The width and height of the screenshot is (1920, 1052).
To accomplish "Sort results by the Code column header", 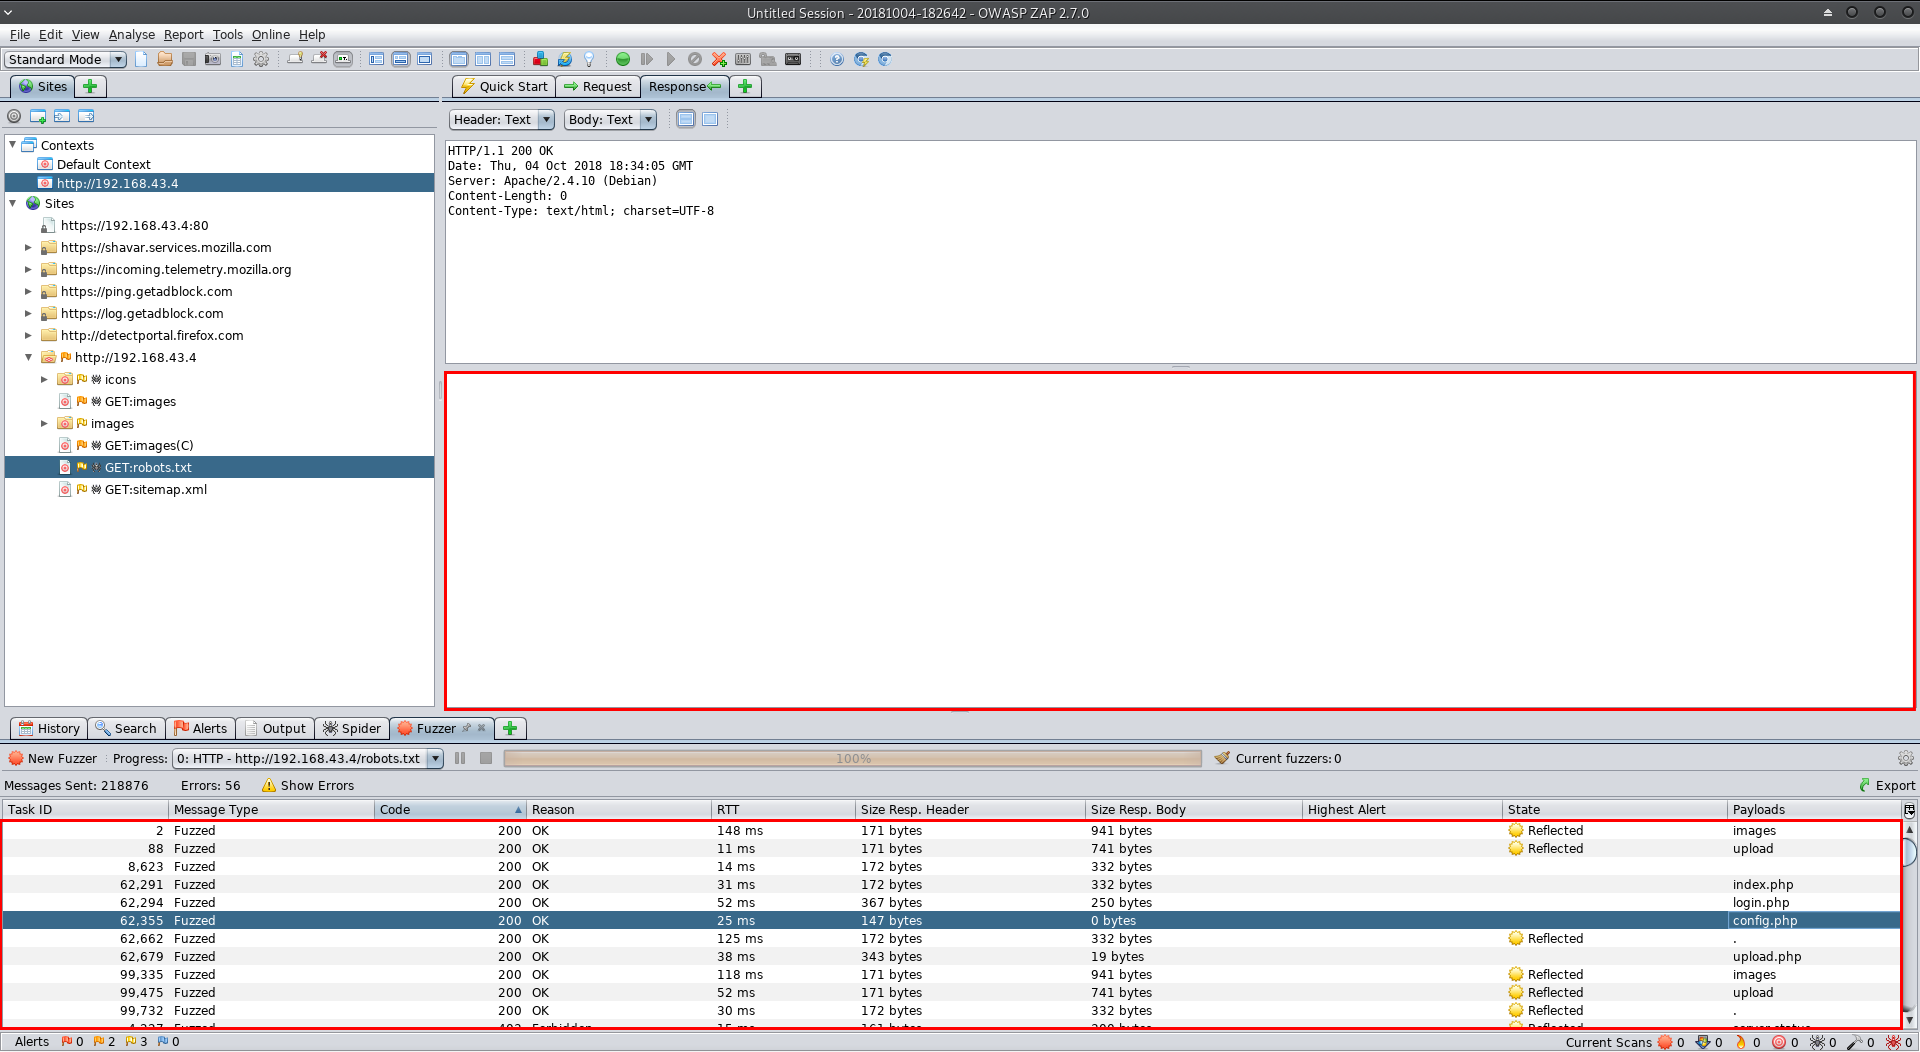I will [x=450, y=809].
